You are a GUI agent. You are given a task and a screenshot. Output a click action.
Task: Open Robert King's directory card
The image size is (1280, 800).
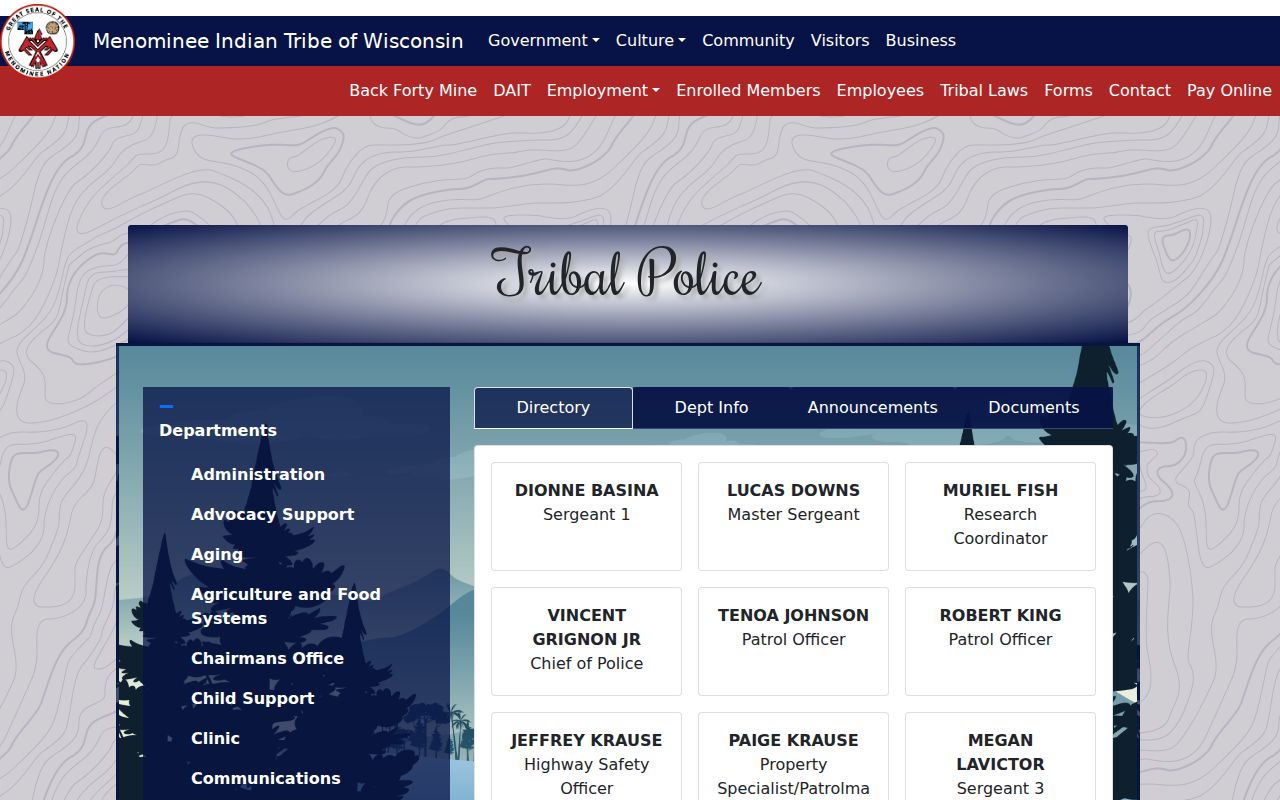point(1000,641)
